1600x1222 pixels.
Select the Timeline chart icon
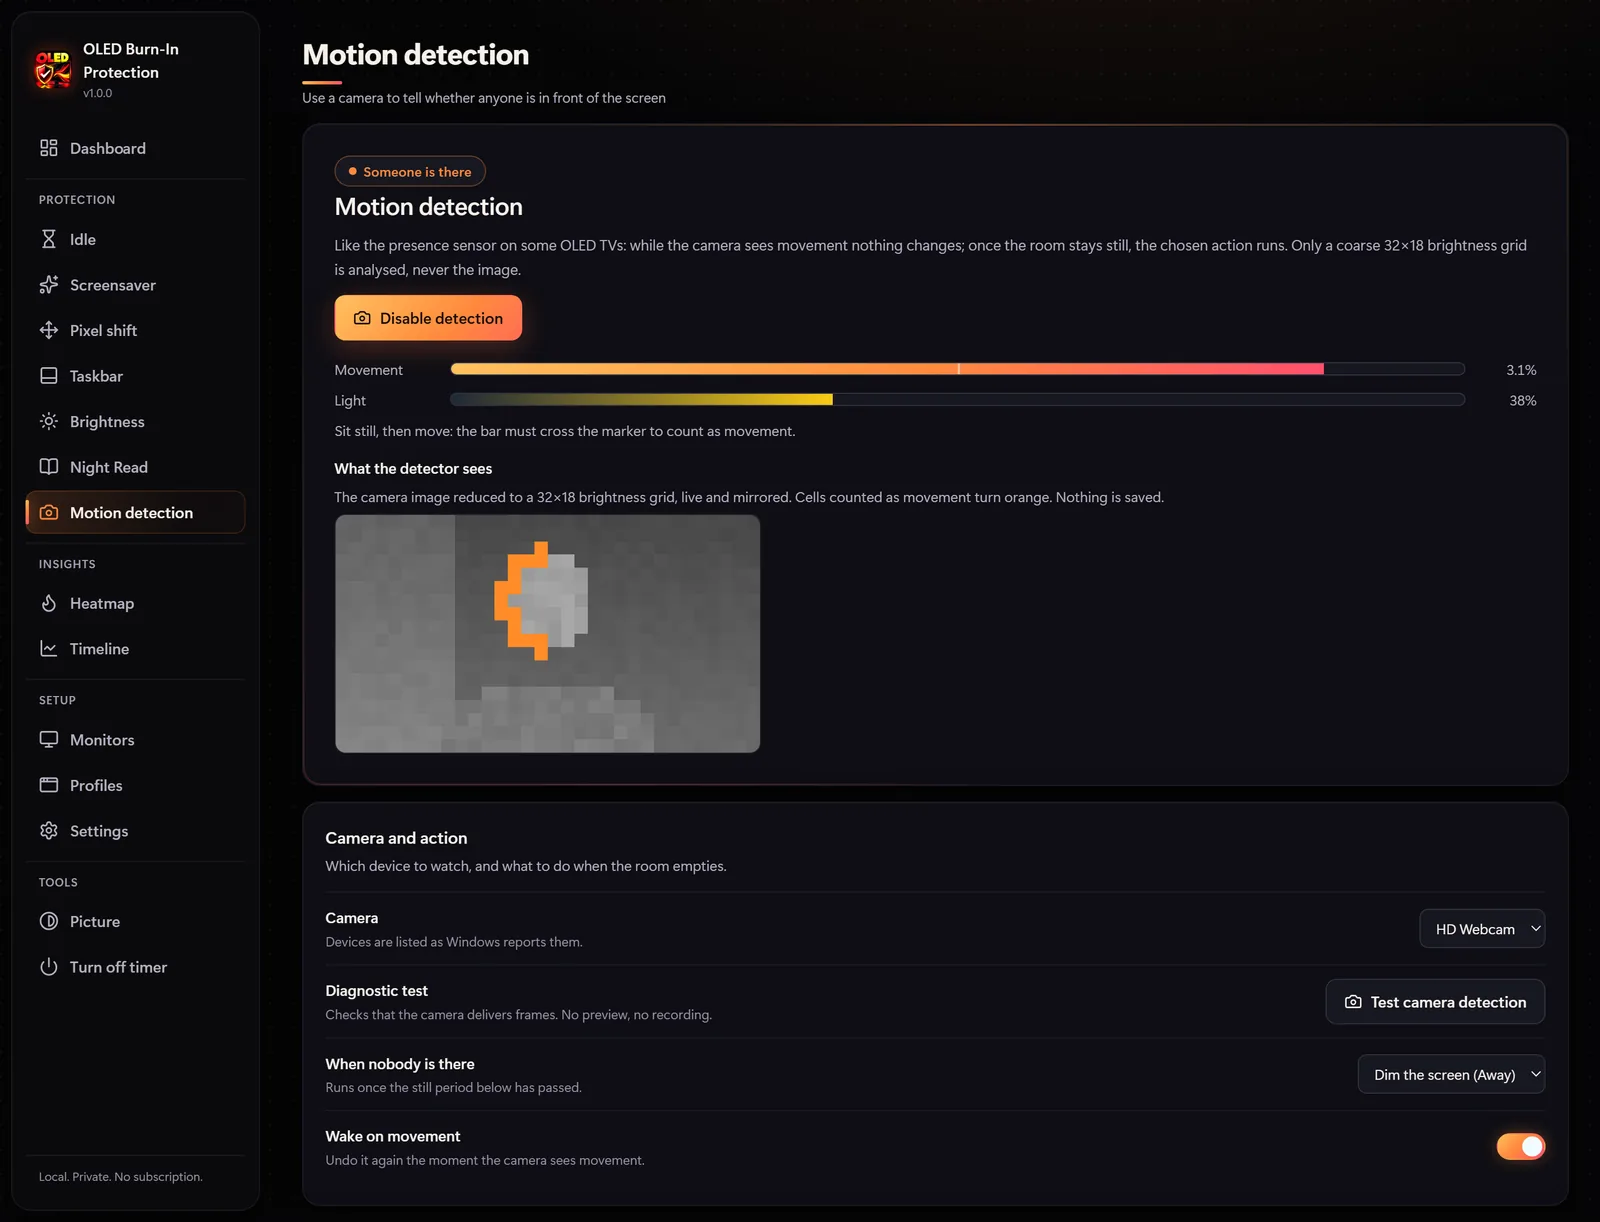click(x=48, y=649)
